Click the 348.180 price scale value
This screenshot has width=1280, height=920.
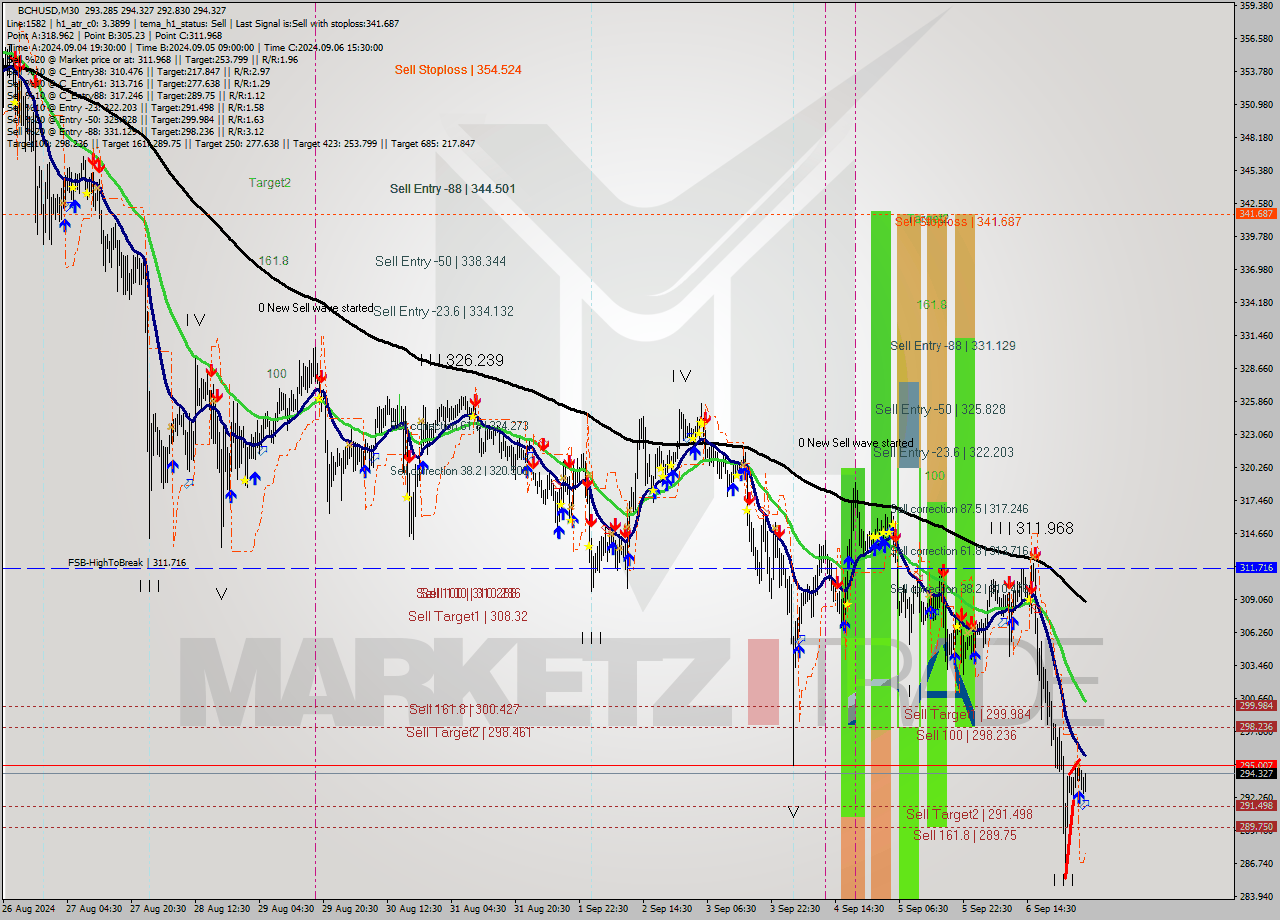(1256, 138)
